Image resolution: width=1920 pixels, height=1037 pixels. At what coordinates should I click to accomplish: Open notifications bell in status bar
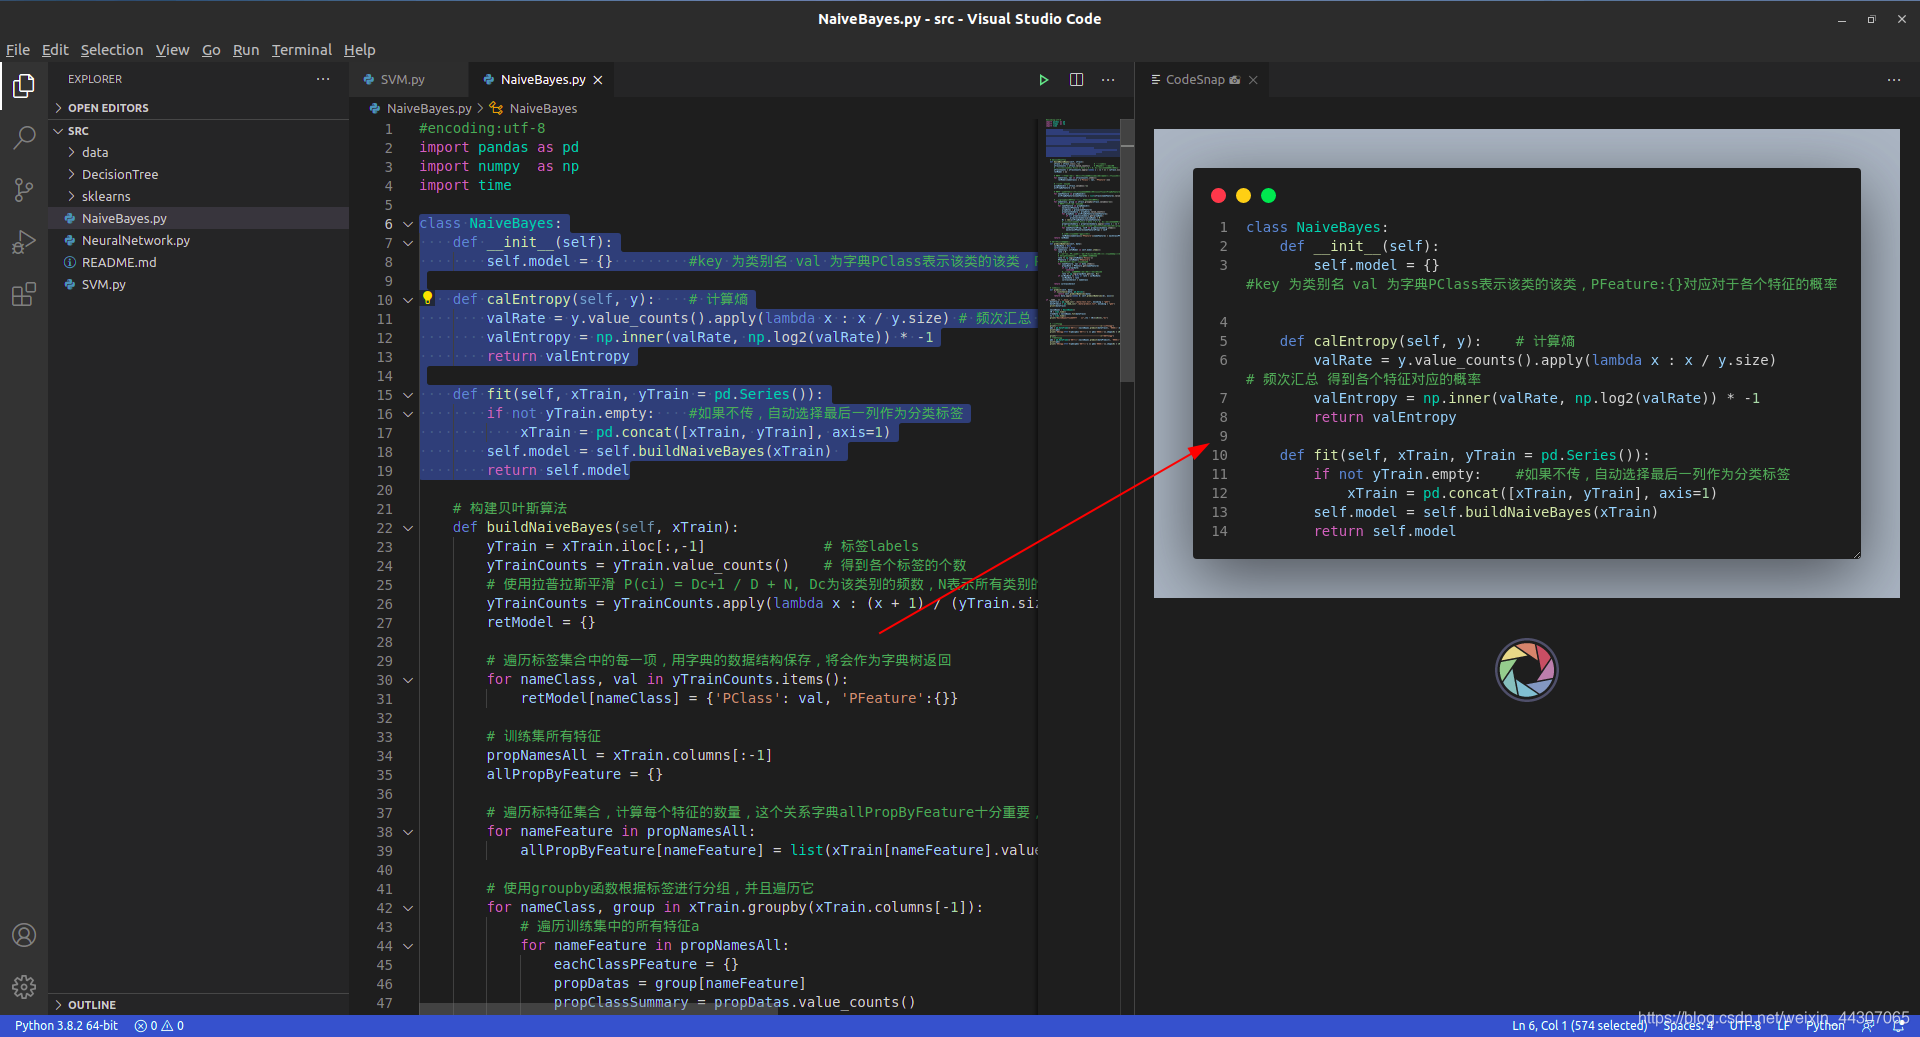click(x=1899, y=1026)
